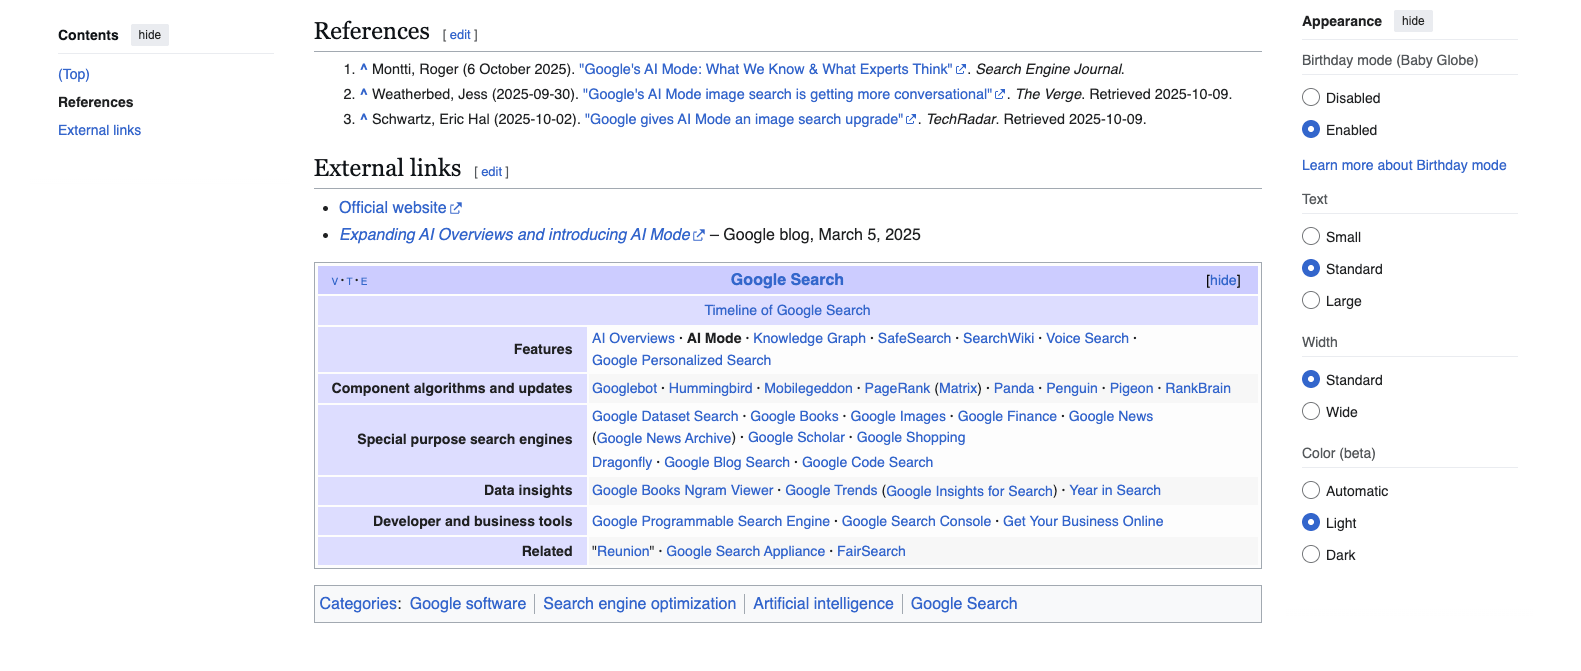
Task: Open Year in Search link
Action: [x=1115, y=490]
